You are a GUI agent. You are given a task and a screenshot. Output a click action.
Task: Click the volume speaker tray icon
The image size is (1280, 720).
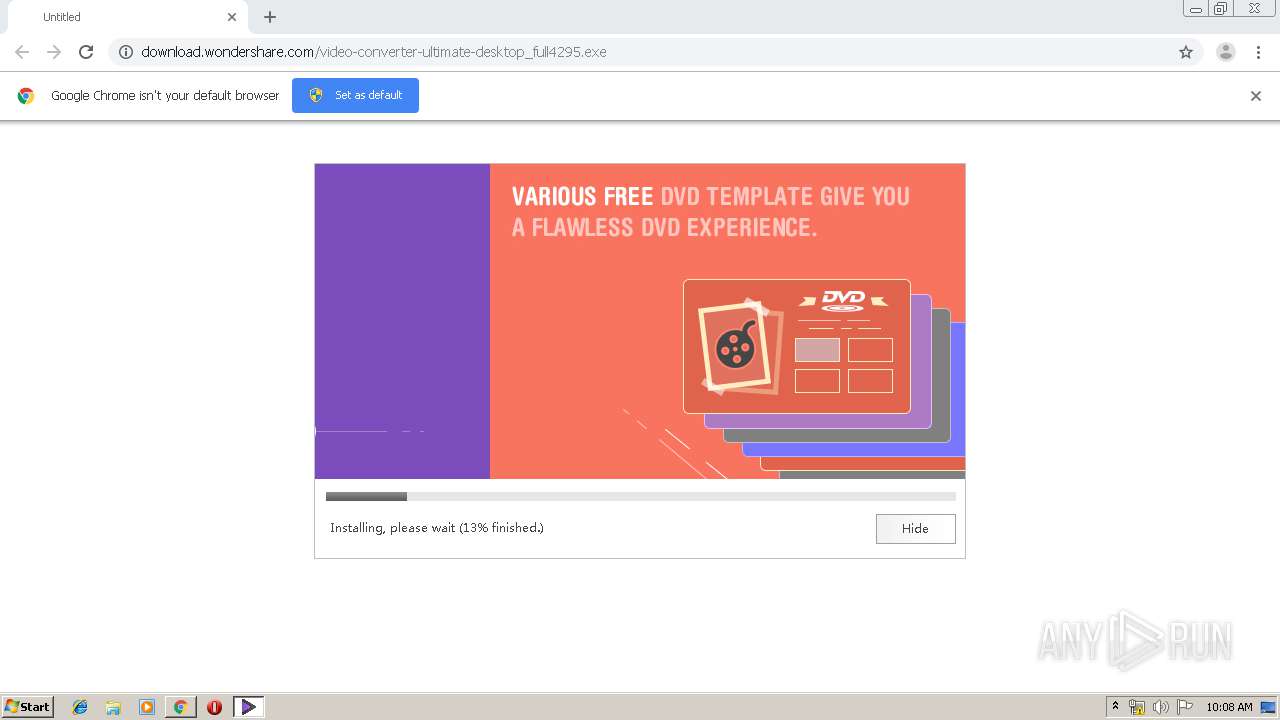click(1161, 707)
